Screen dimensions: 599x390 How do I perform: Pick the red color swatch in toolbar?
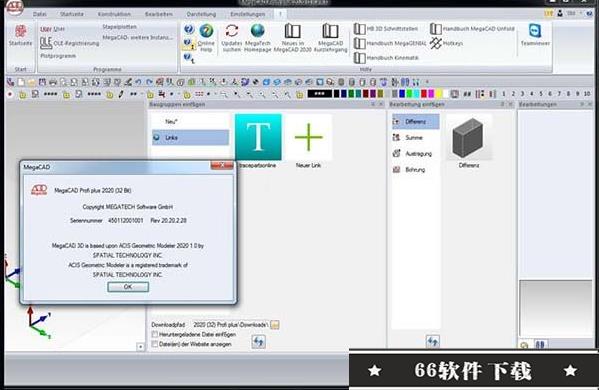click(x=424, y=94)
